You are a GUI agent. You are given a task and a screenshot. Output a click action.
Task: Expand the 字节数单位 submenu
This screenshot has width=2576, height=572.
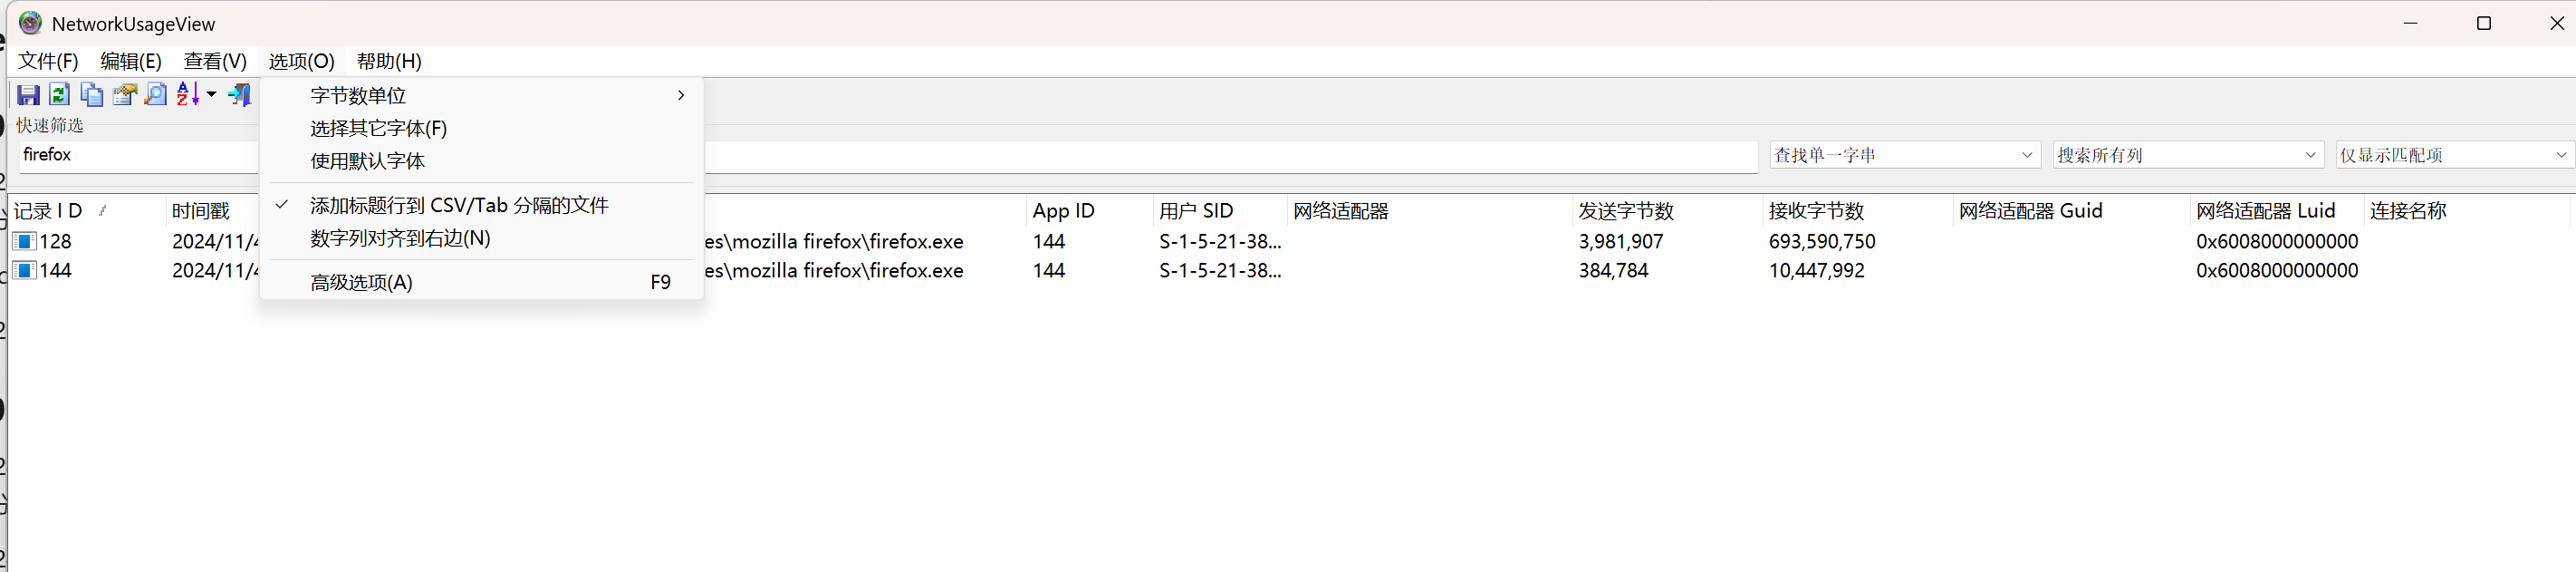click(x=481, y=95)
